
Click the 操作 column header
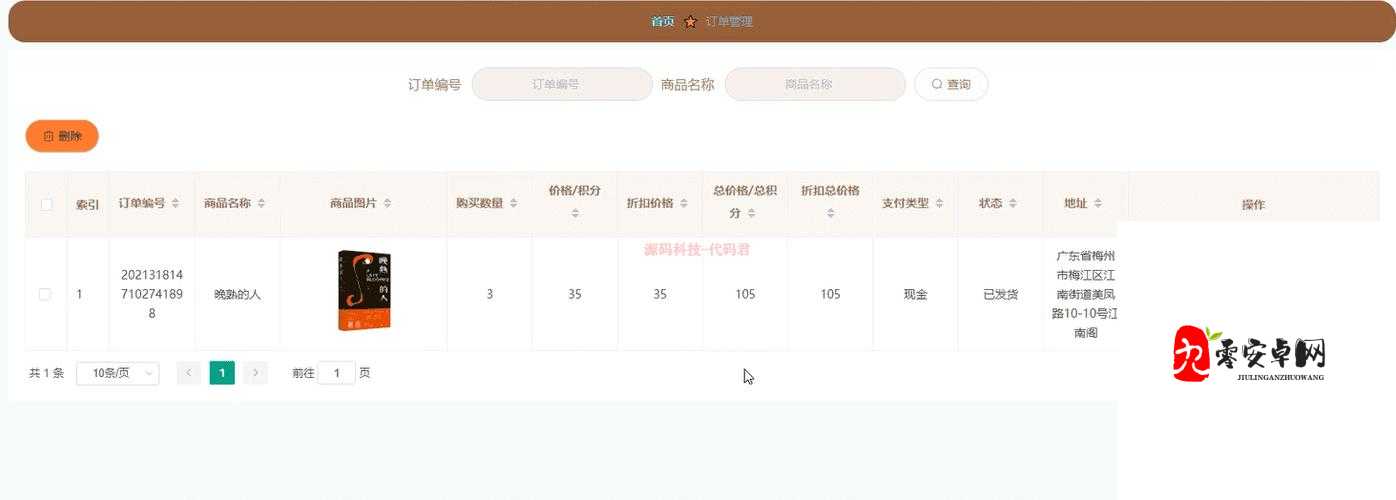(1254, 204)
